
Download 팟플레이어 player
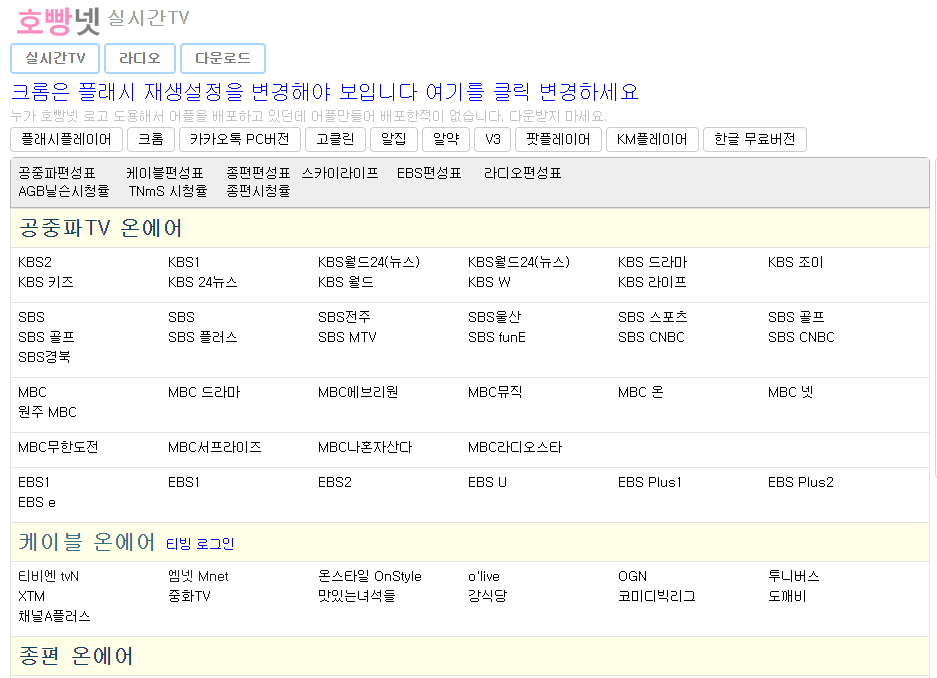coord(558,139)
